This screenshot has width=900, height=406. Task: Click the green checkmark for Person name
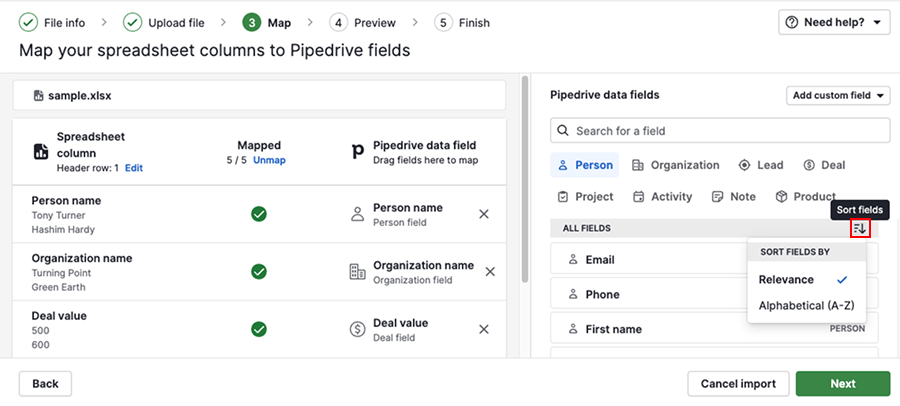click(258, 214)
